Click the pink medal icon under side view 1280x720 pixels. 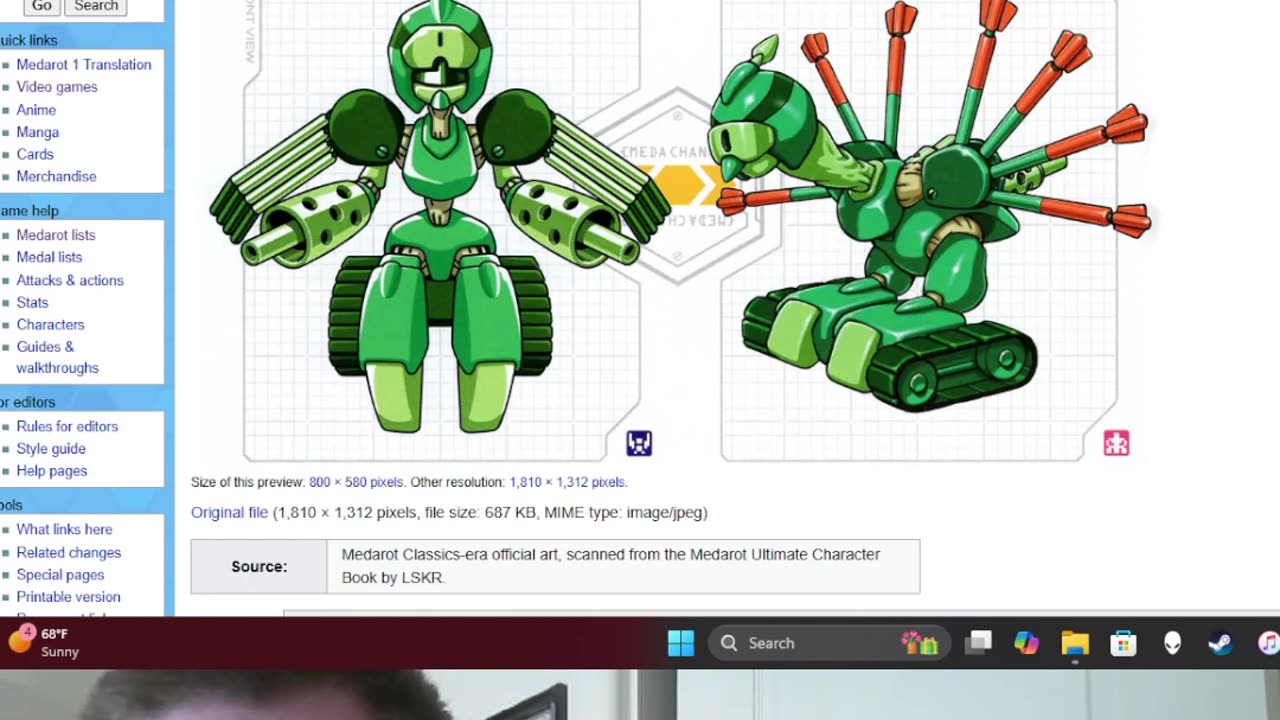1116,443
